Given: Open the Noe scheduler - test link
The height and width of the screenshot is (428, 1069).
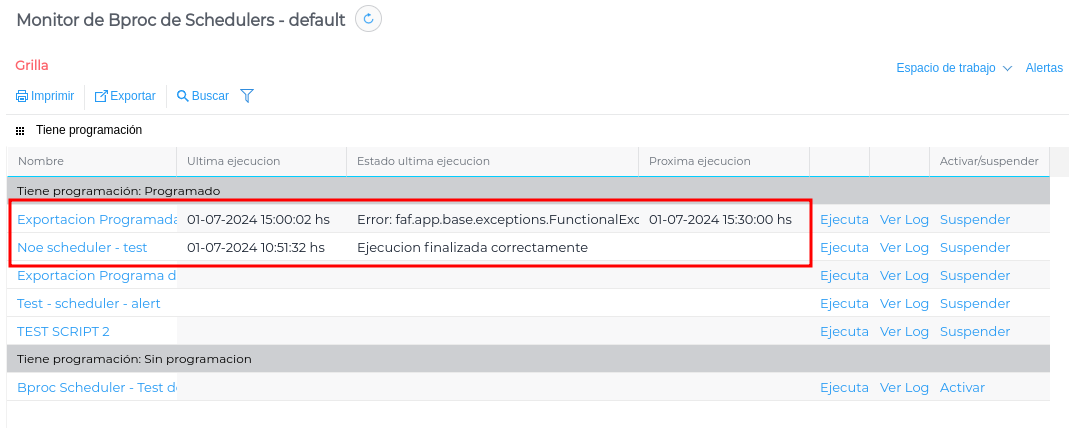Looking at the screenshot, I should point(82,247).
